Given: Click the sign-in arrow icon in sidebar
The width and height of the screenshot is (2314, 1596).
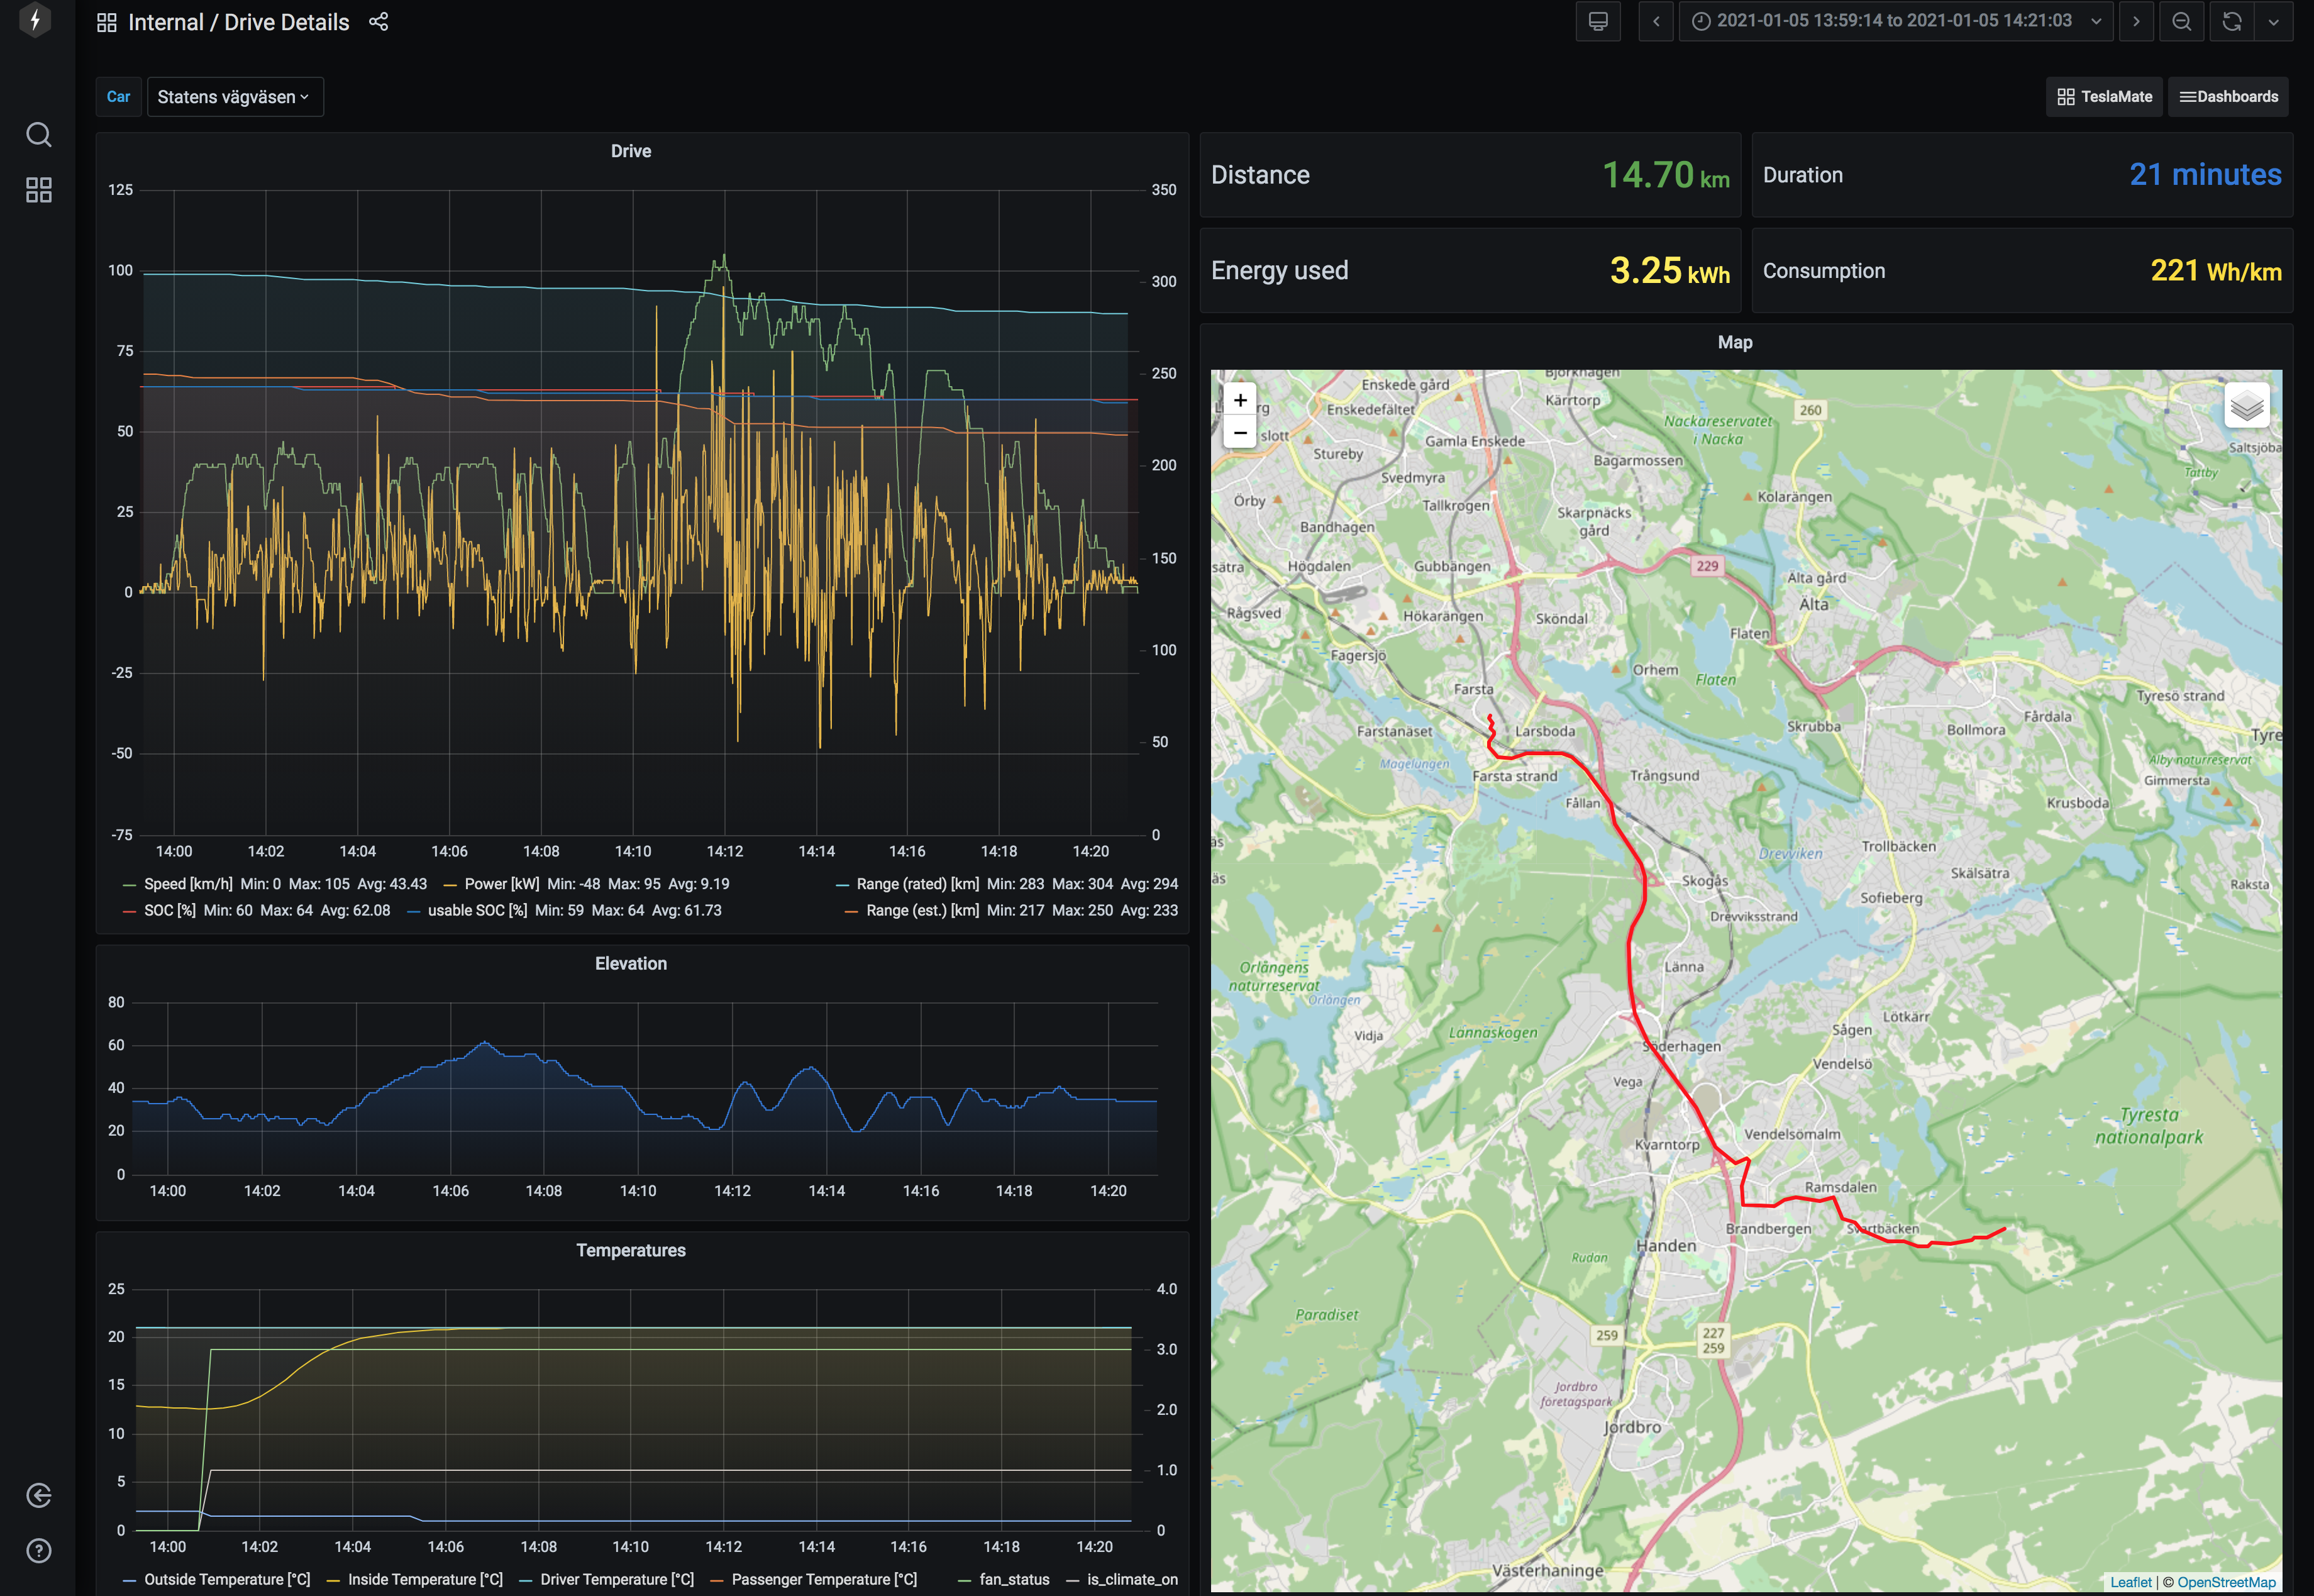Looking at the screenshot, I should pos(38,1495).
